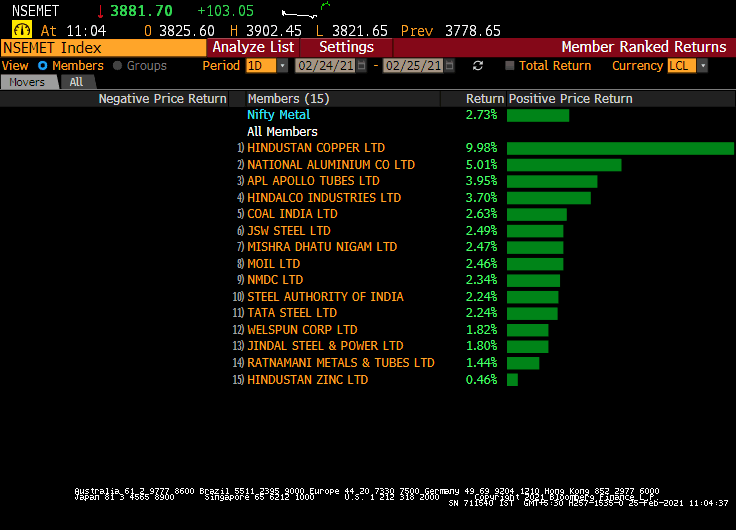Click the Return column header
Screen dimensions: 736x530
[x=485, y=99]
